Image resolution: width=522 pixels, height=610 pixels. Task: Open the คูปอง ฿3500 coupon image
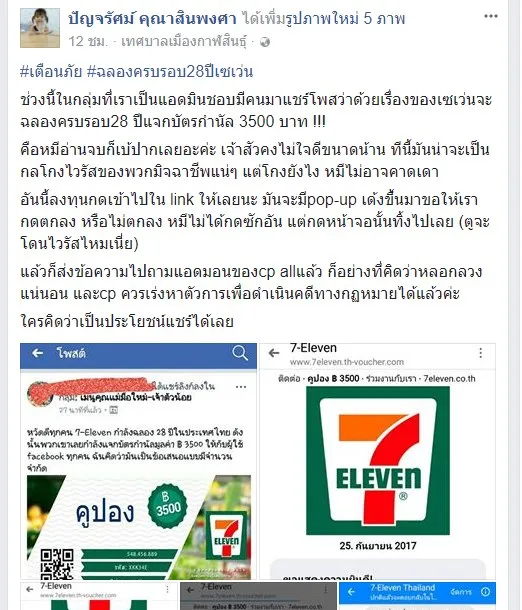pyautogui.click(x=139, y=527)
